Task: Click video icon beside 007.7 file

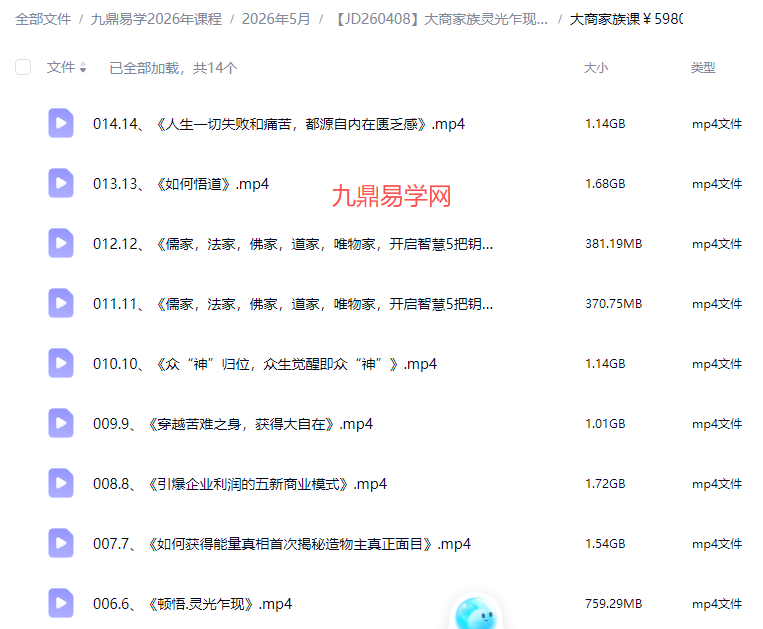Action: coord(61,544)
